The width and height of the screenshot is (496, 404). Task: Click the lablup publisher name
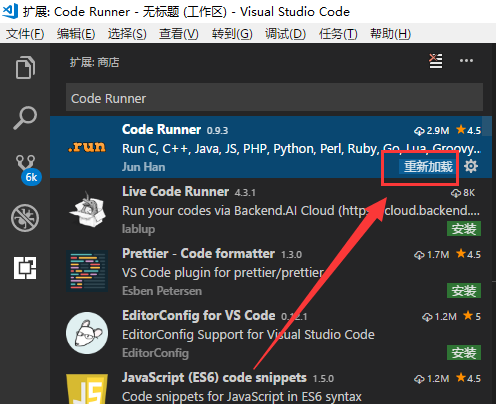point(138,229)
